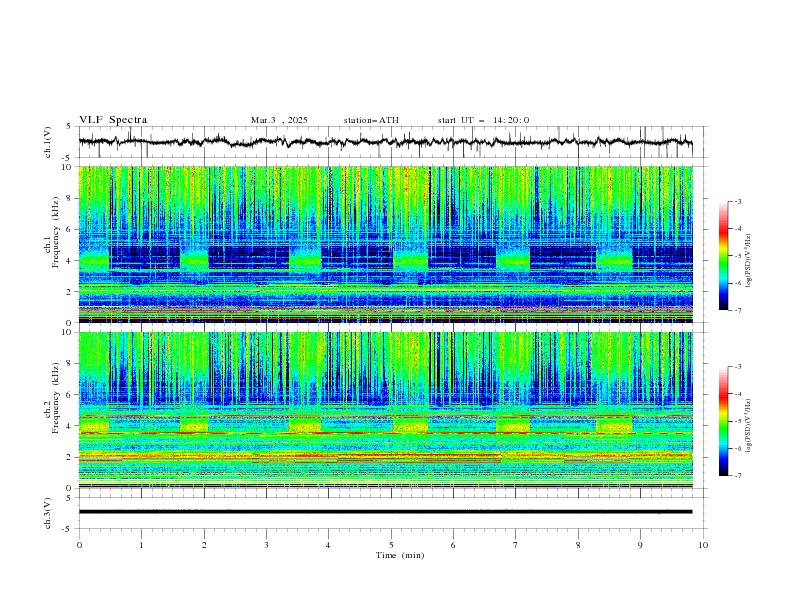Click inside the ch.2 spectrogram panel

click(x=385, y=410)
